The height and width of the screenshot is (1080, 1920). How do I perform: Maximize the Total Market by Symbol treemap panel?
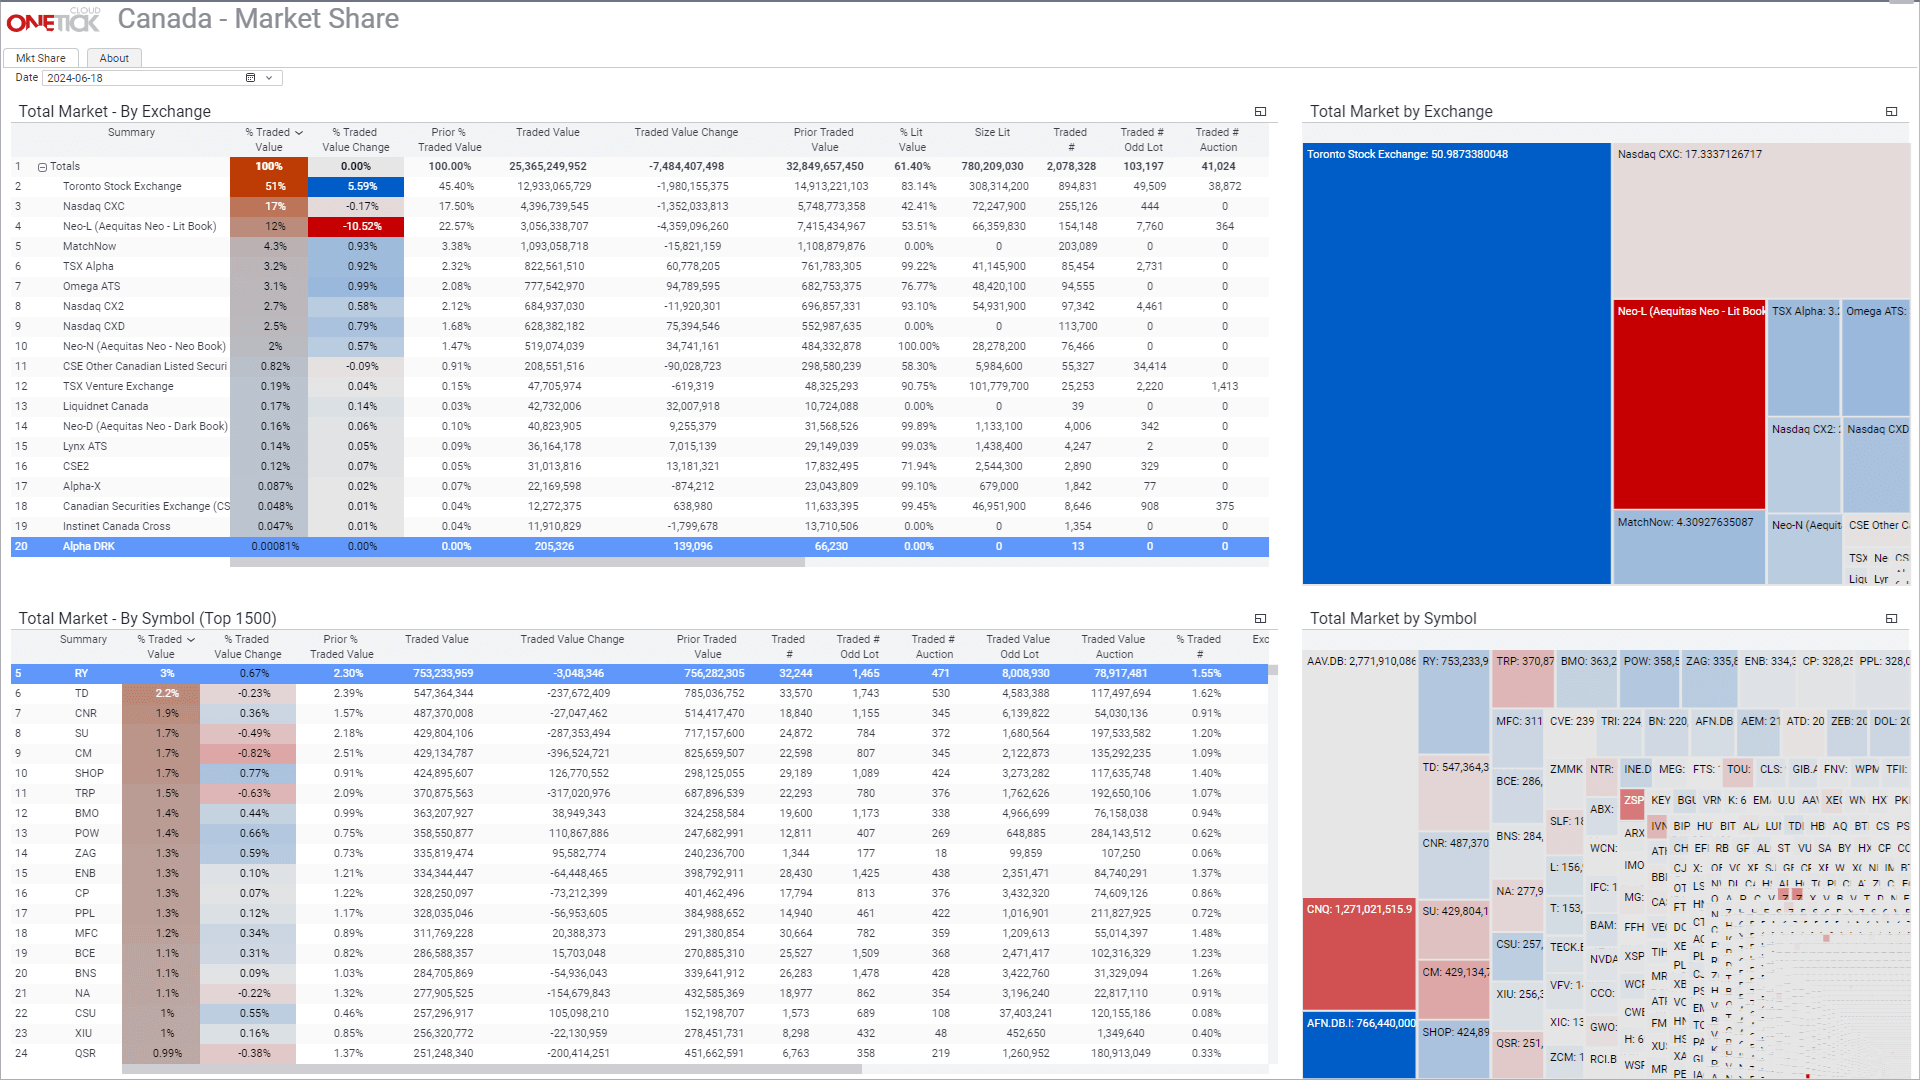pos(1891,619)
